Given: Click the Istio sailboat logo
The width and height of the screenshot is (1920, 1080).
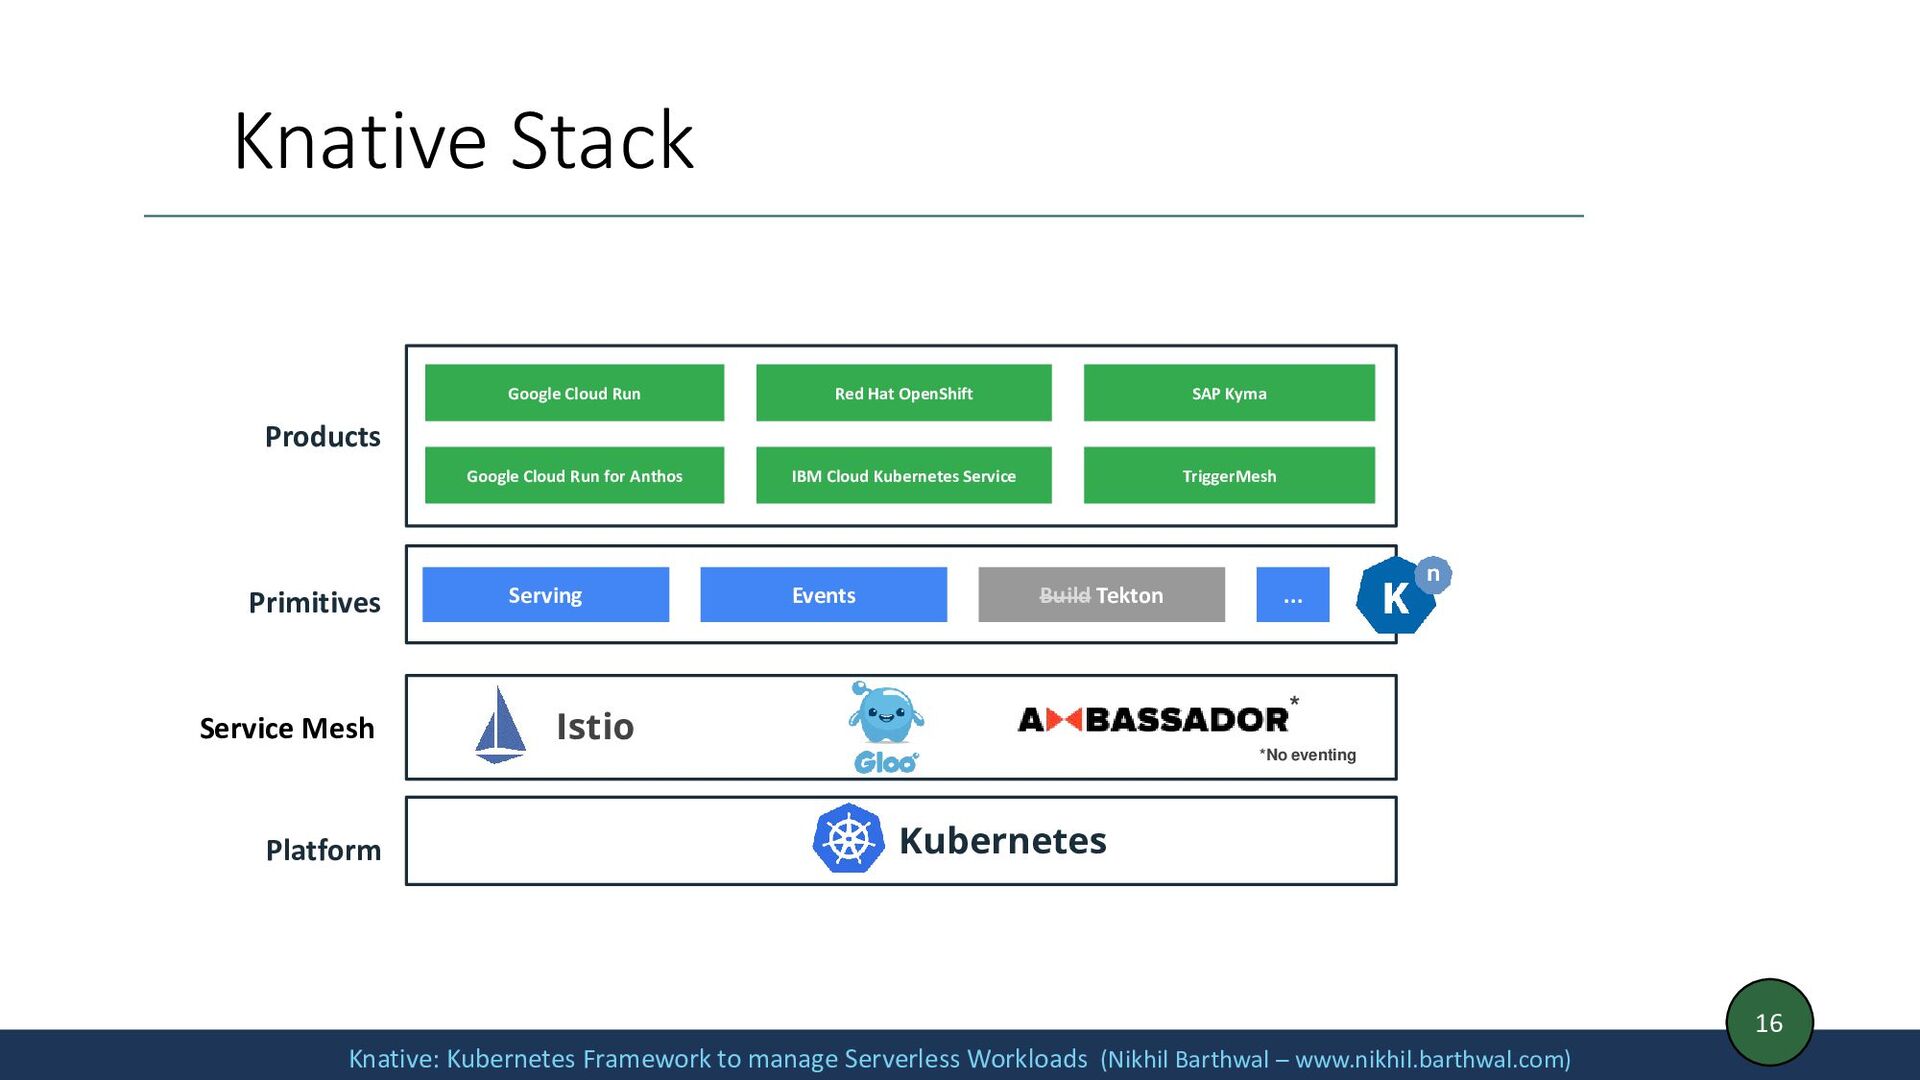Looking at the screenshot, I should (x=500, y=726).
